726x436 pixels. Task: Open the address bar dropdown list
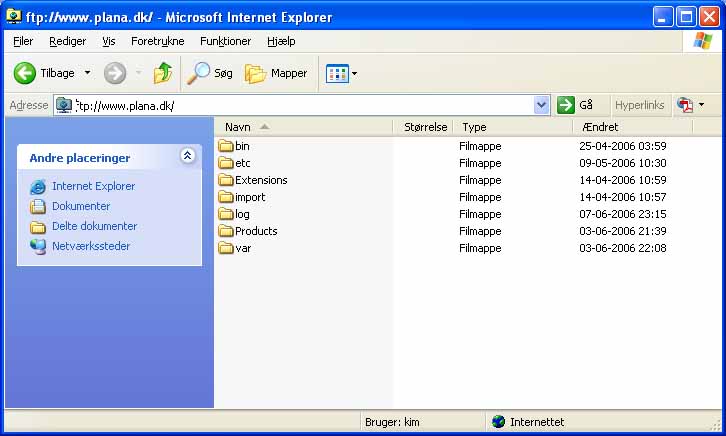(x=542, y=105)
